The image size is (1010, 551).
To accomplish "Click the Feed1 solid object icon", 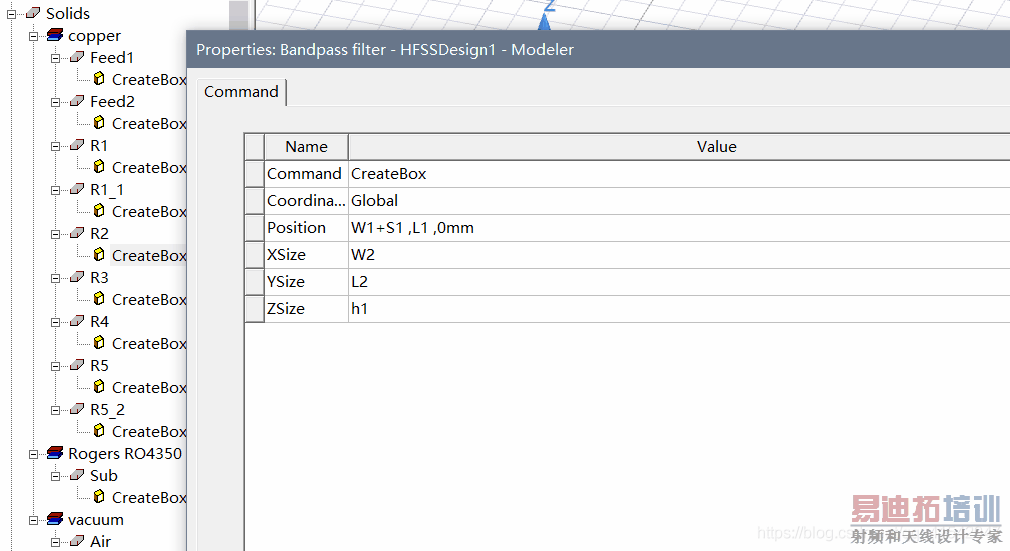I will pyautogui.click(x=77, y=58).
